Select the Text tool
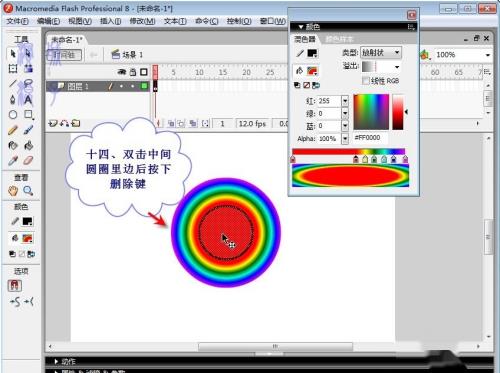 pyautogui.click(x=28, y=100)
